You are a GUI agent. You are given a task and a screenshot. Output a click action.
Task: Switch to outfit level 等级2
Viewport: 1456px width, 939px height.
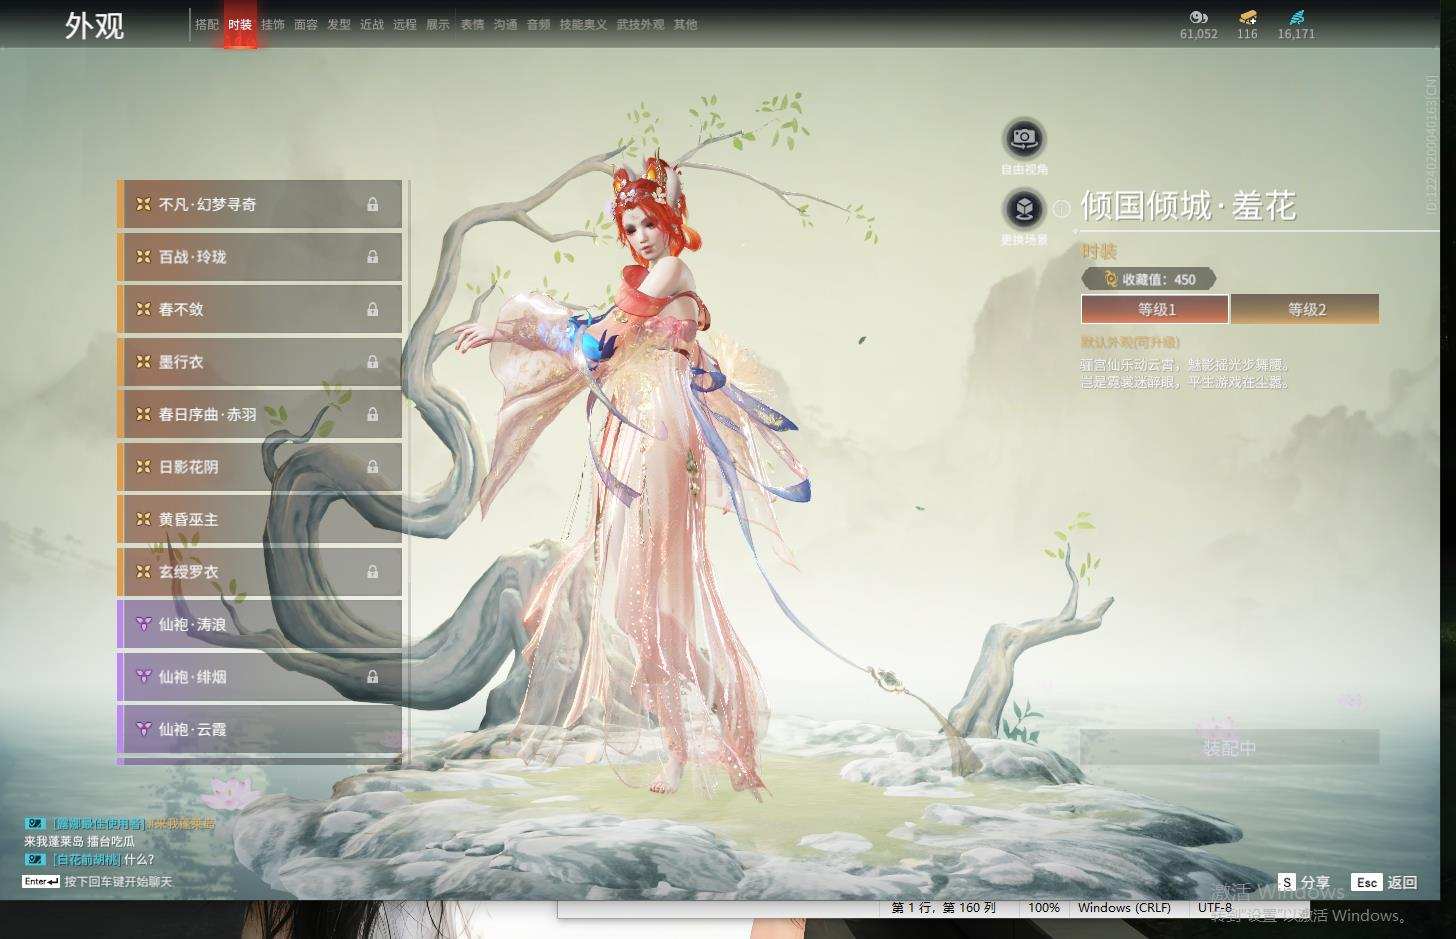pos(1305,309)
